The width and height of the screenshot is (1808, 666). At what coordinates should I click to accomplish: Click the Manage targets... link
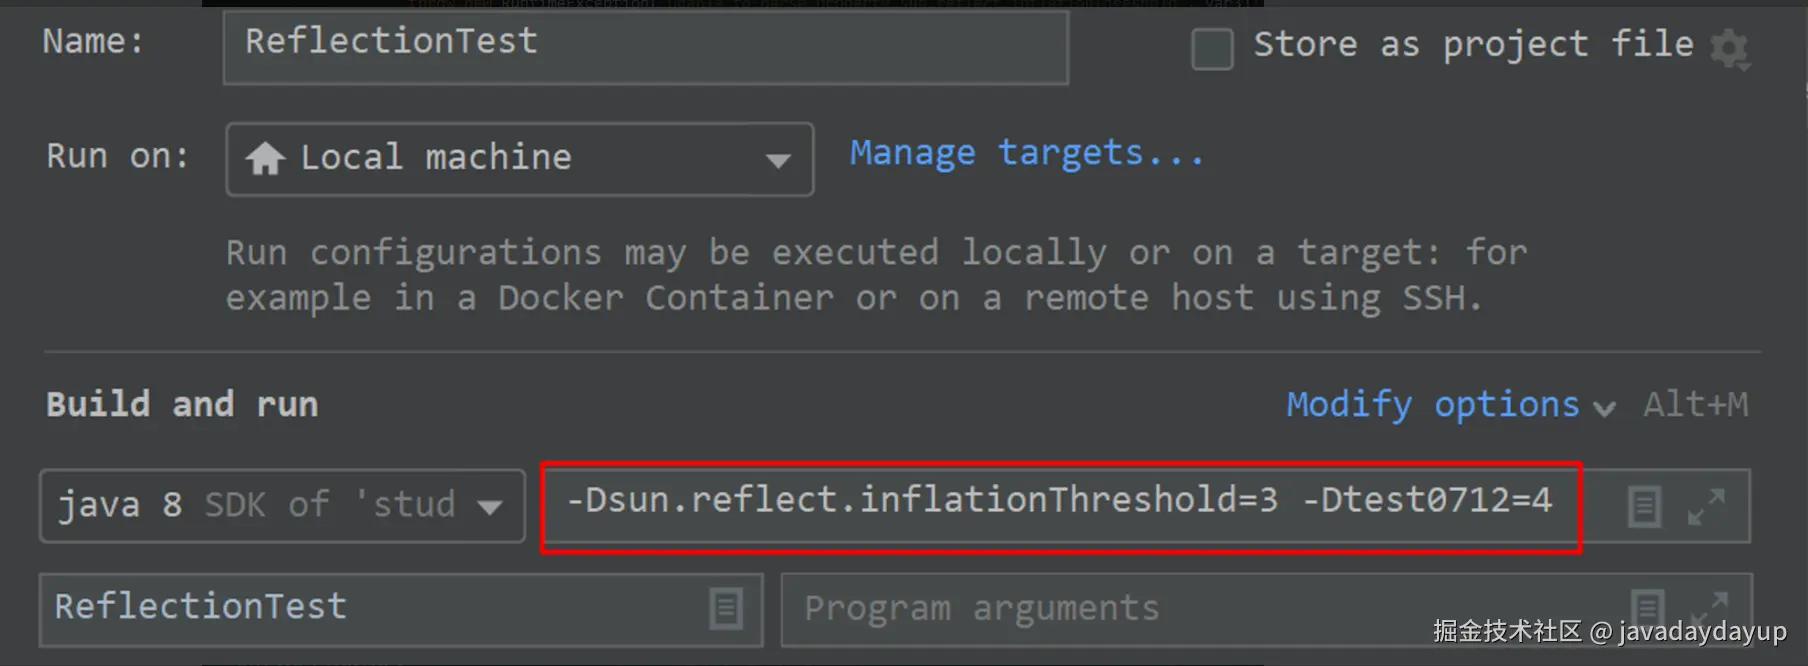click(1027, 153)
